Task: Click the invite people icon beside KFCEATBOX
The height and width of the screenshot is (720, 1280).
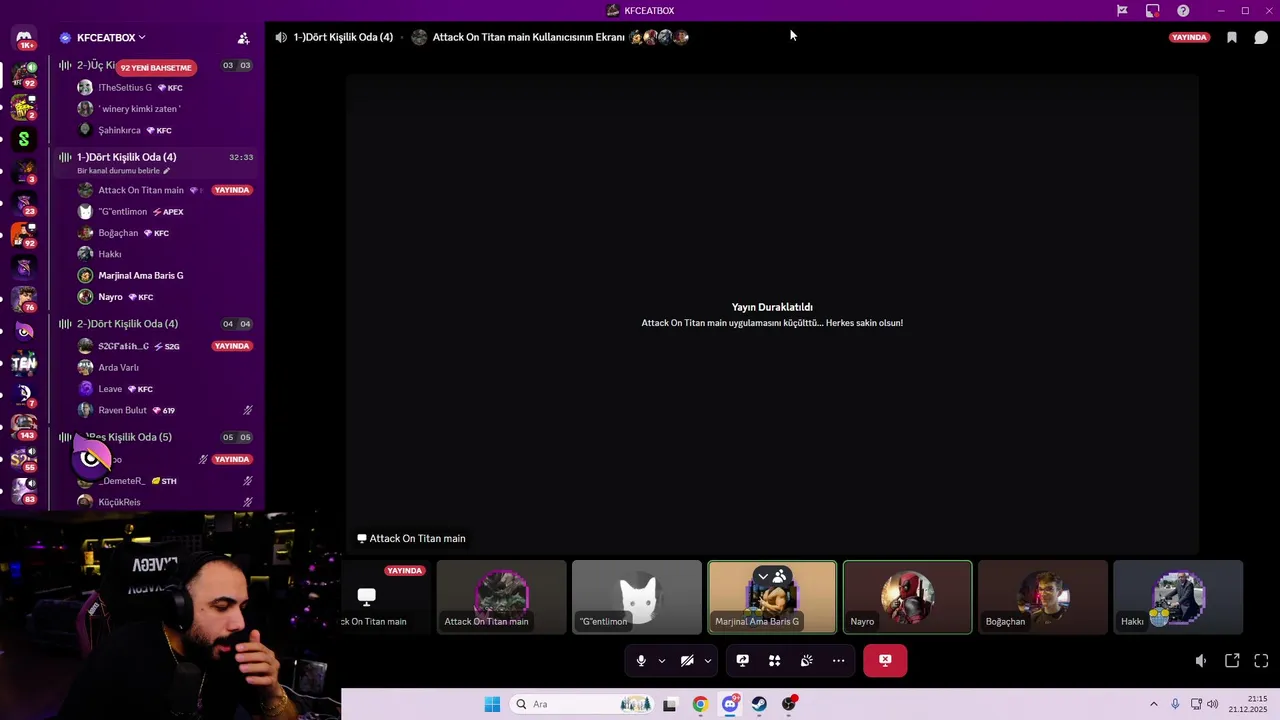Action: [243, 38]
